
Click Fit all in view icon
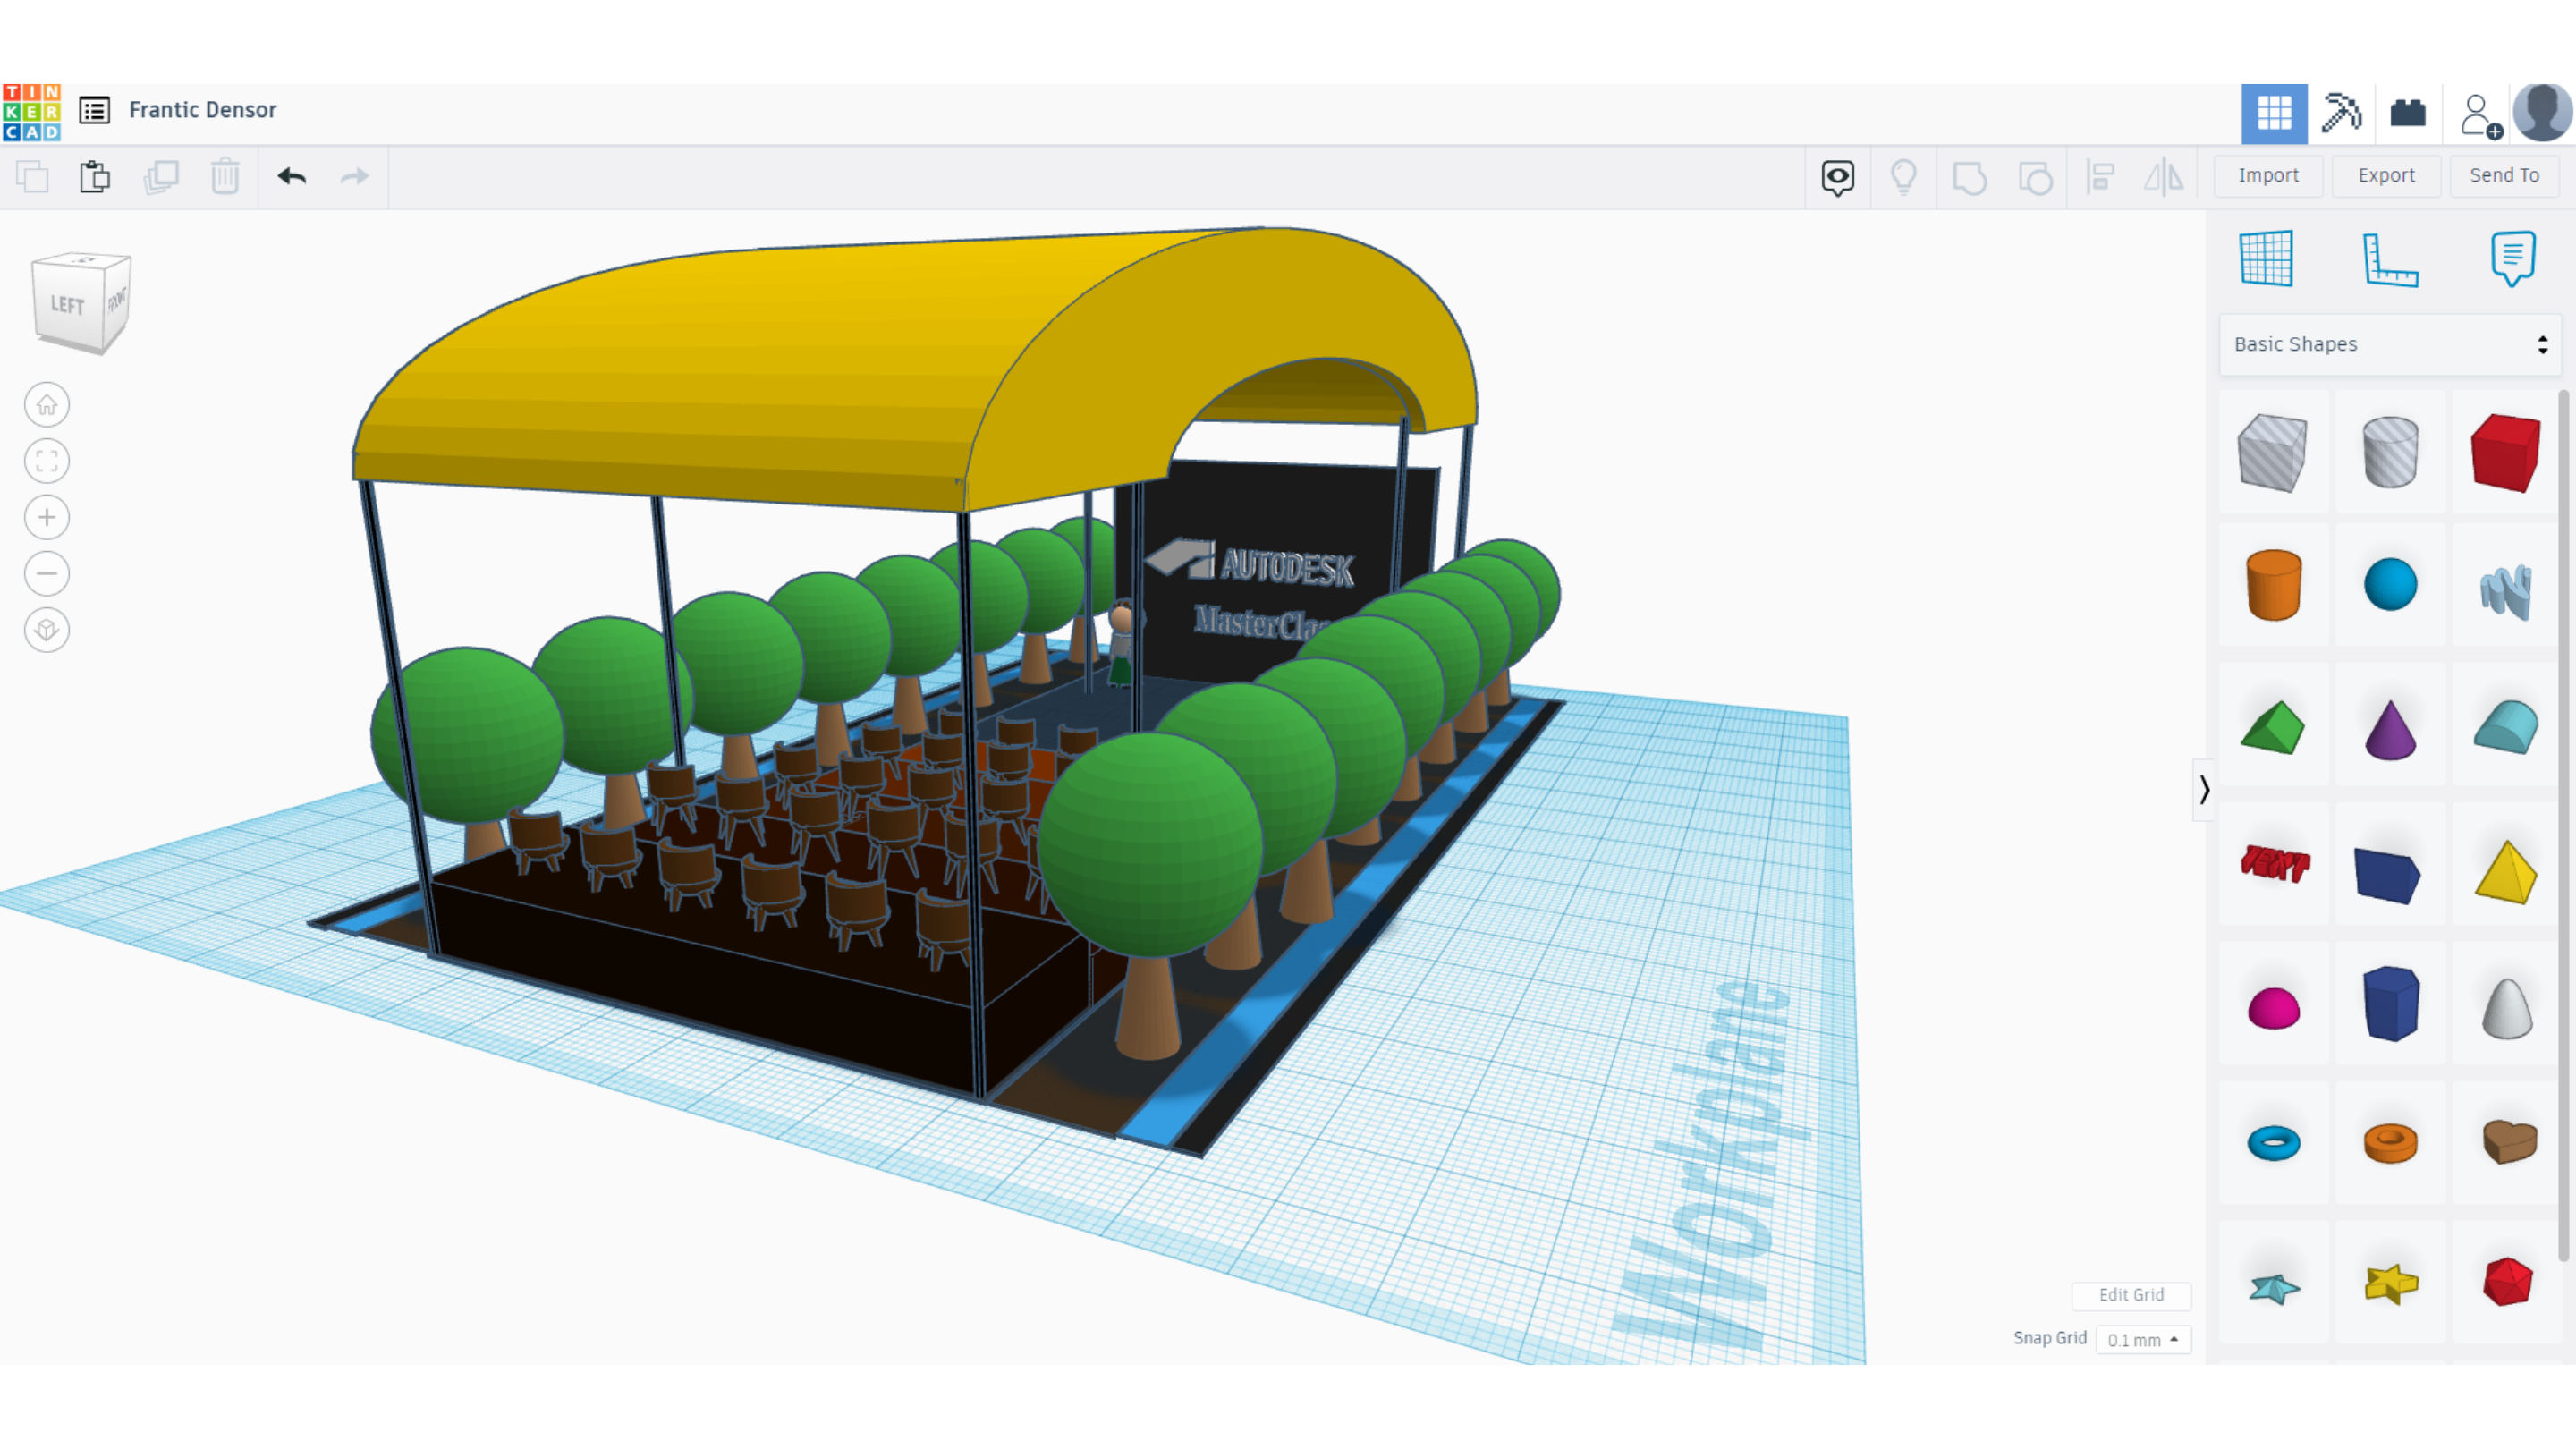pos(46,461)
